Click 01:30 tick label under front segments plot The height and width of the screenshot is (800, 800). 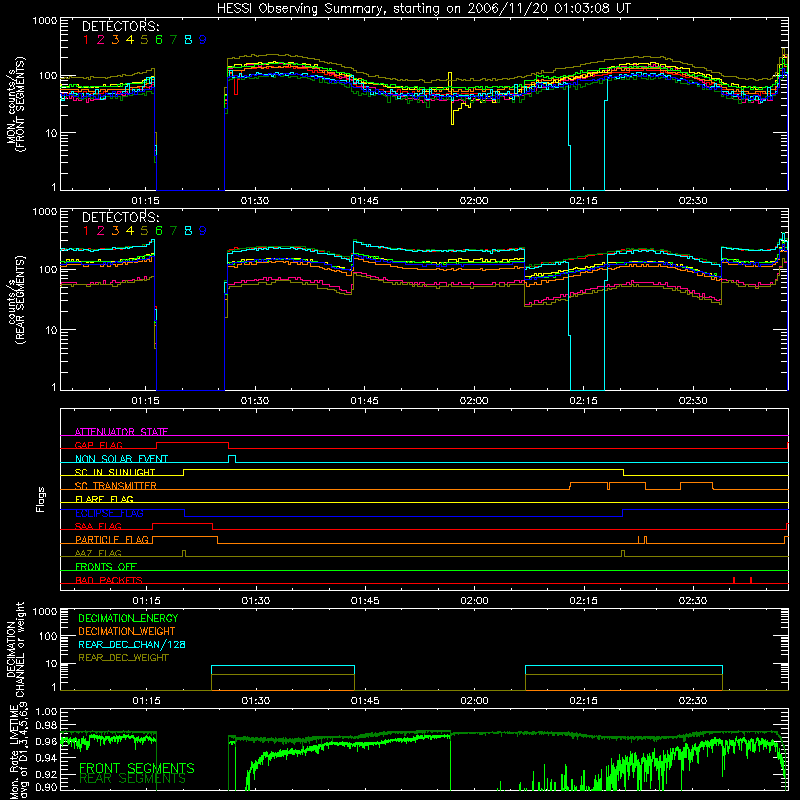click(x=255, y=201)
